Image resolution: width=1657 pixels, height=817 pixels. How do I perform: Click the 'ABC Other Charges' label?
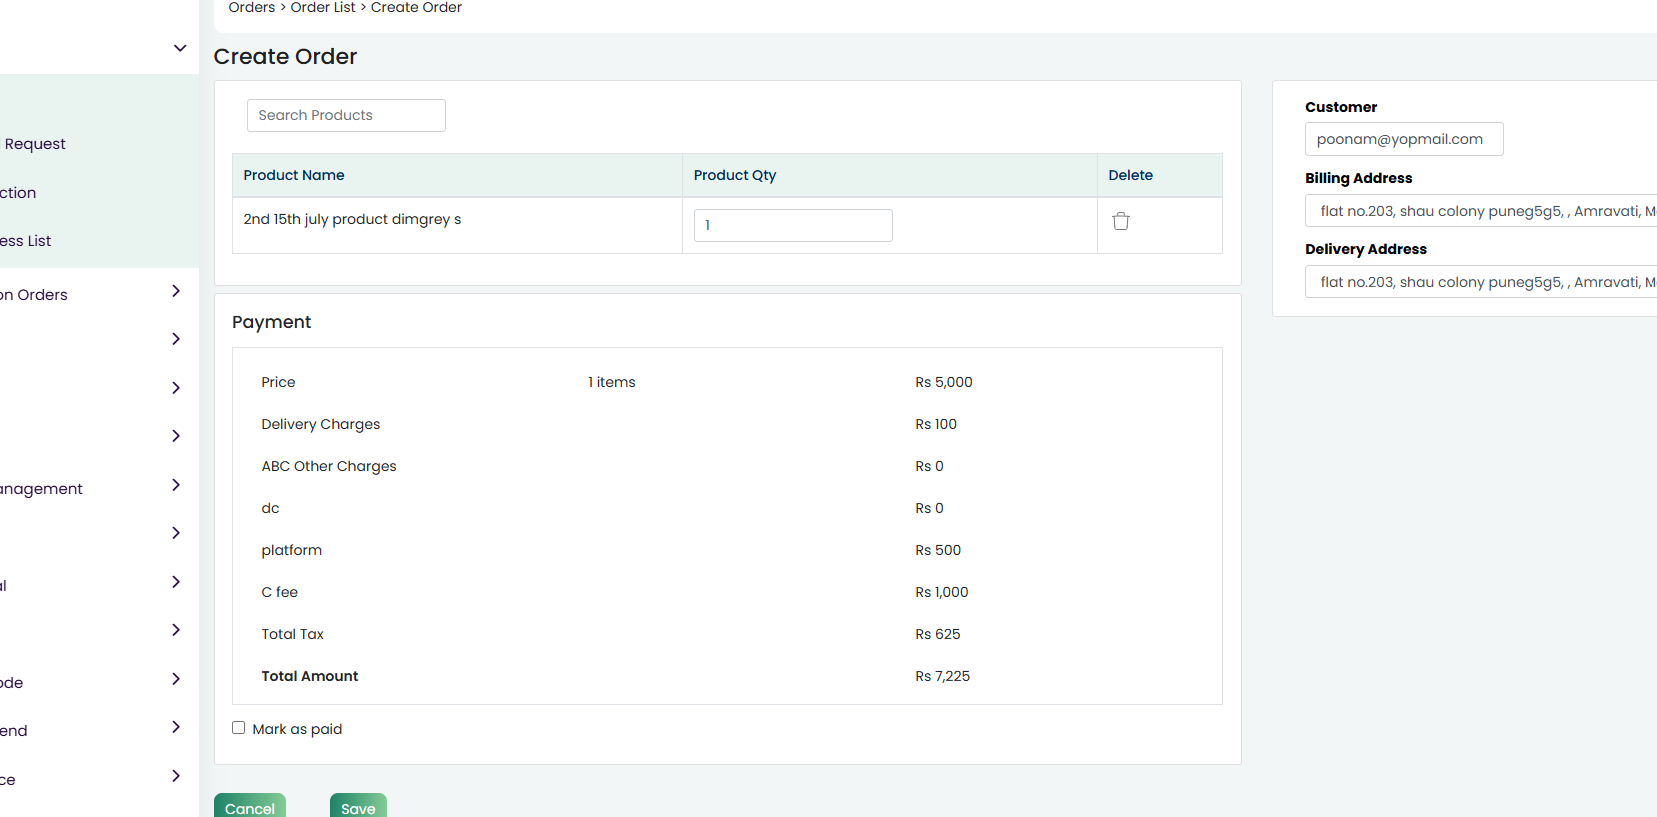(x=329, y=466)
